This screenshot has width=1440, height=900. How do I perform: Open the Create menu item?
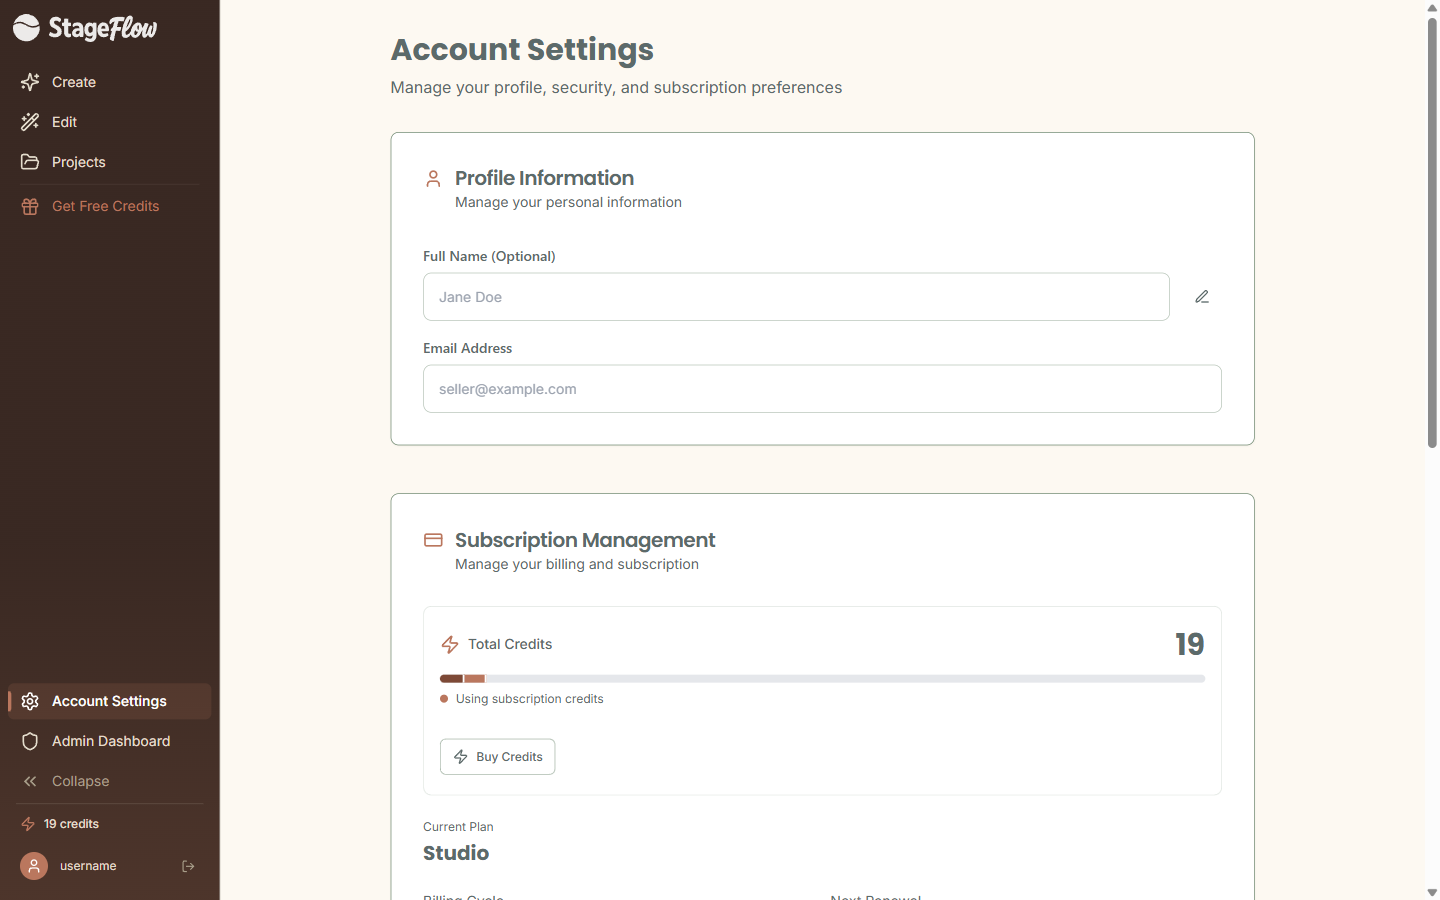[110, 82]
